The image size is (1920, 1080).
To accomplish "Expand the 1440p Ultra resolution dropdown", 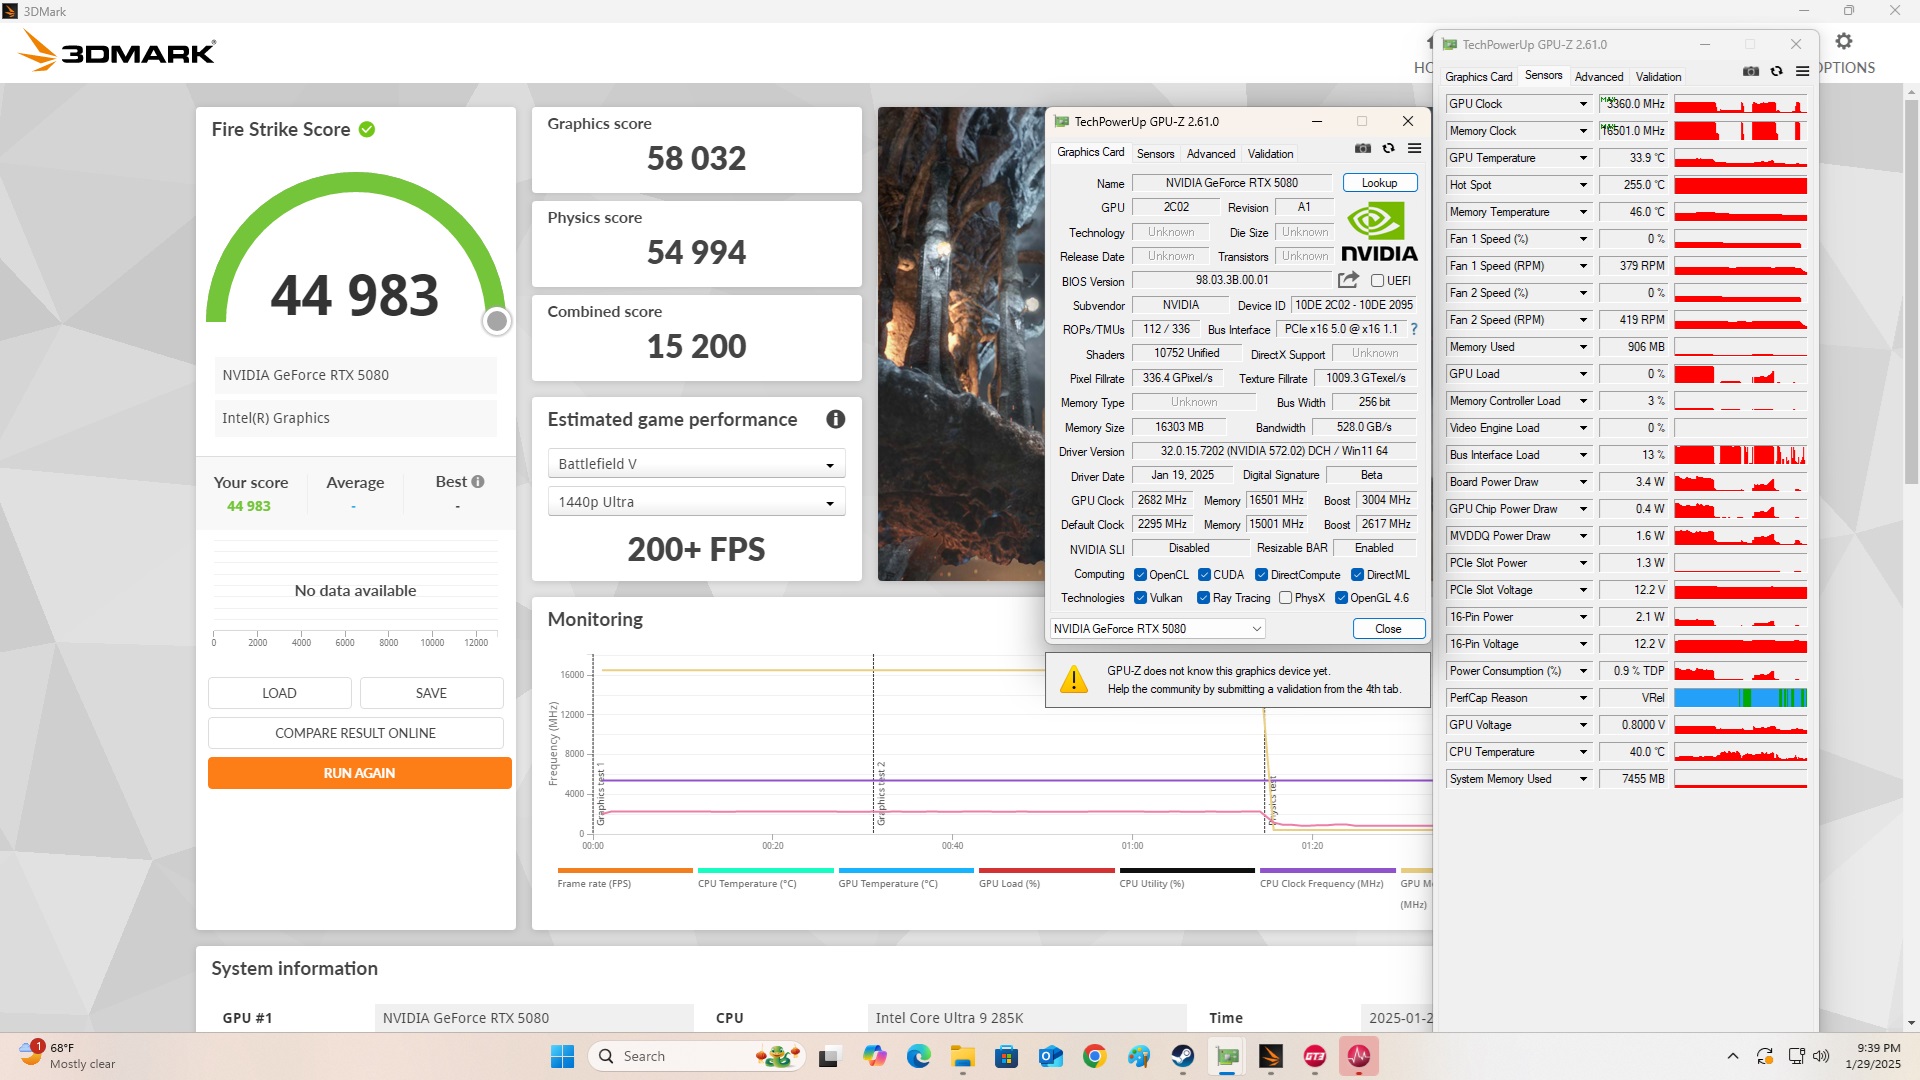I will pos(696,502).
